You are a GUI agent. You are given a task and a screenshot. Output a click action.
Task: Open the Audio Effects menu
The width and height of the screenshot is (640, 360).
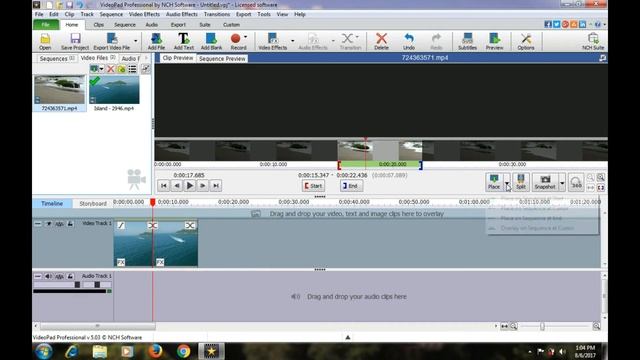tap(182, 14)
